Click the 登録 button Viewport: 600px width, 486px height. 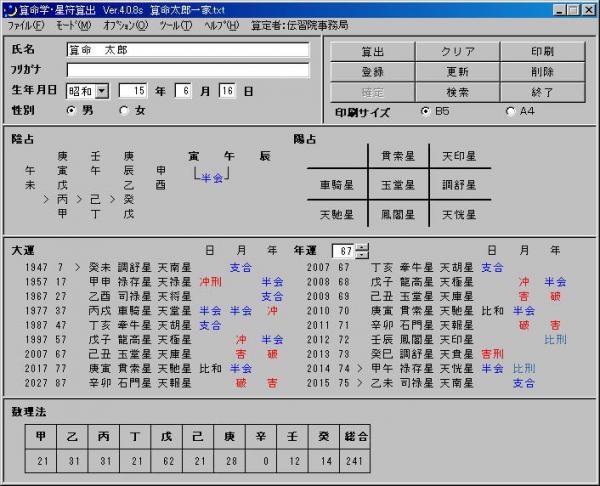(x=372, y=72)
